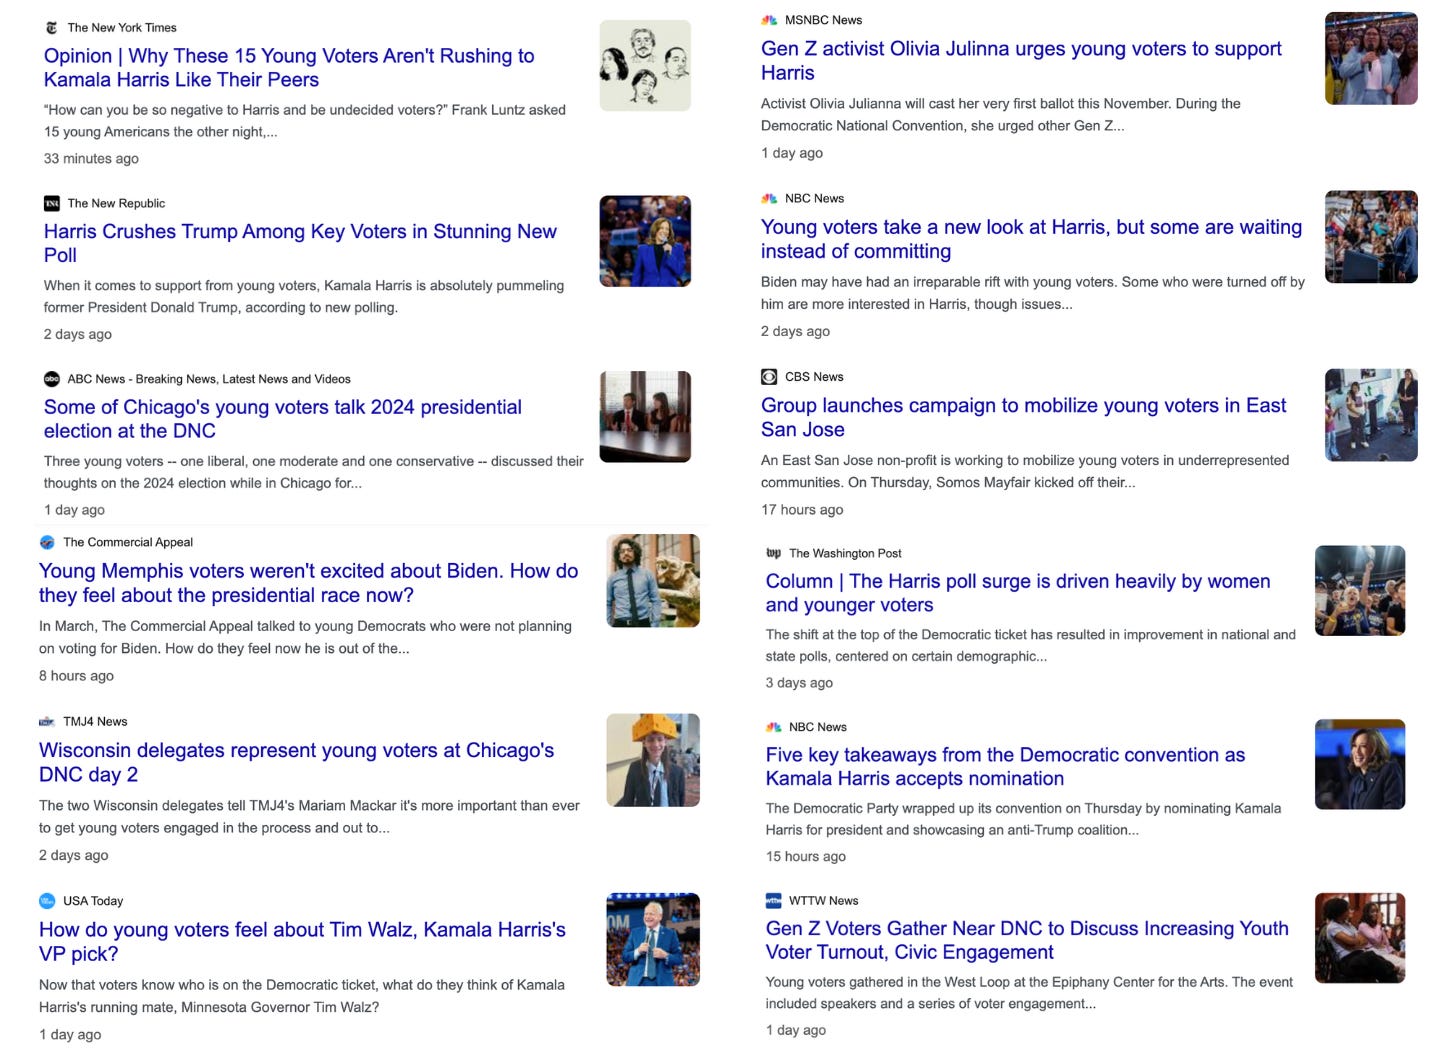
Task: Click the '8 hours ago' timestamp
Action: pyautogui.click(x=76, y=675)
